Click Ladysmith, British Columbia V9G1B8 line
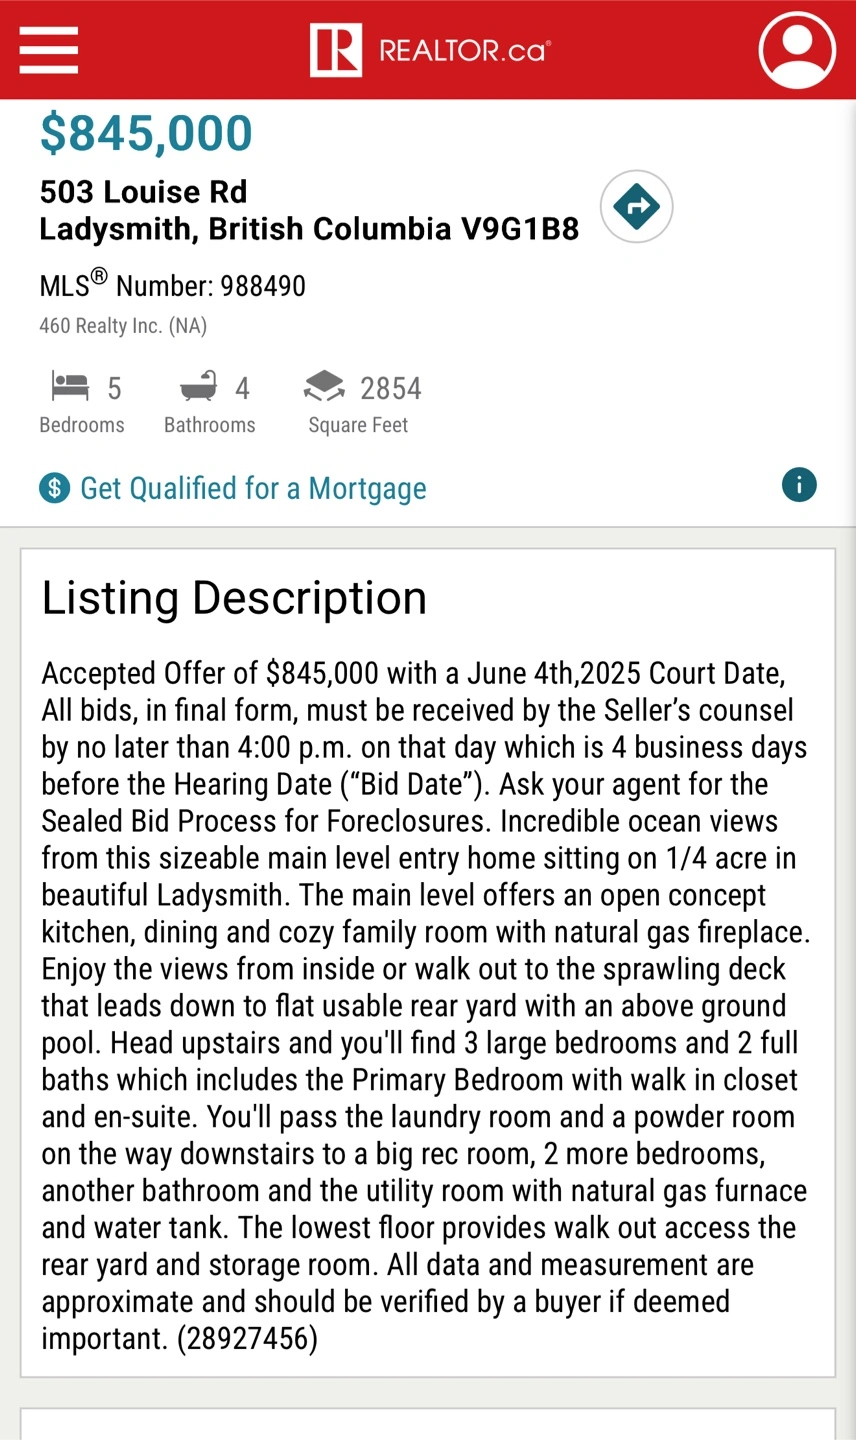 coord(309,229)
